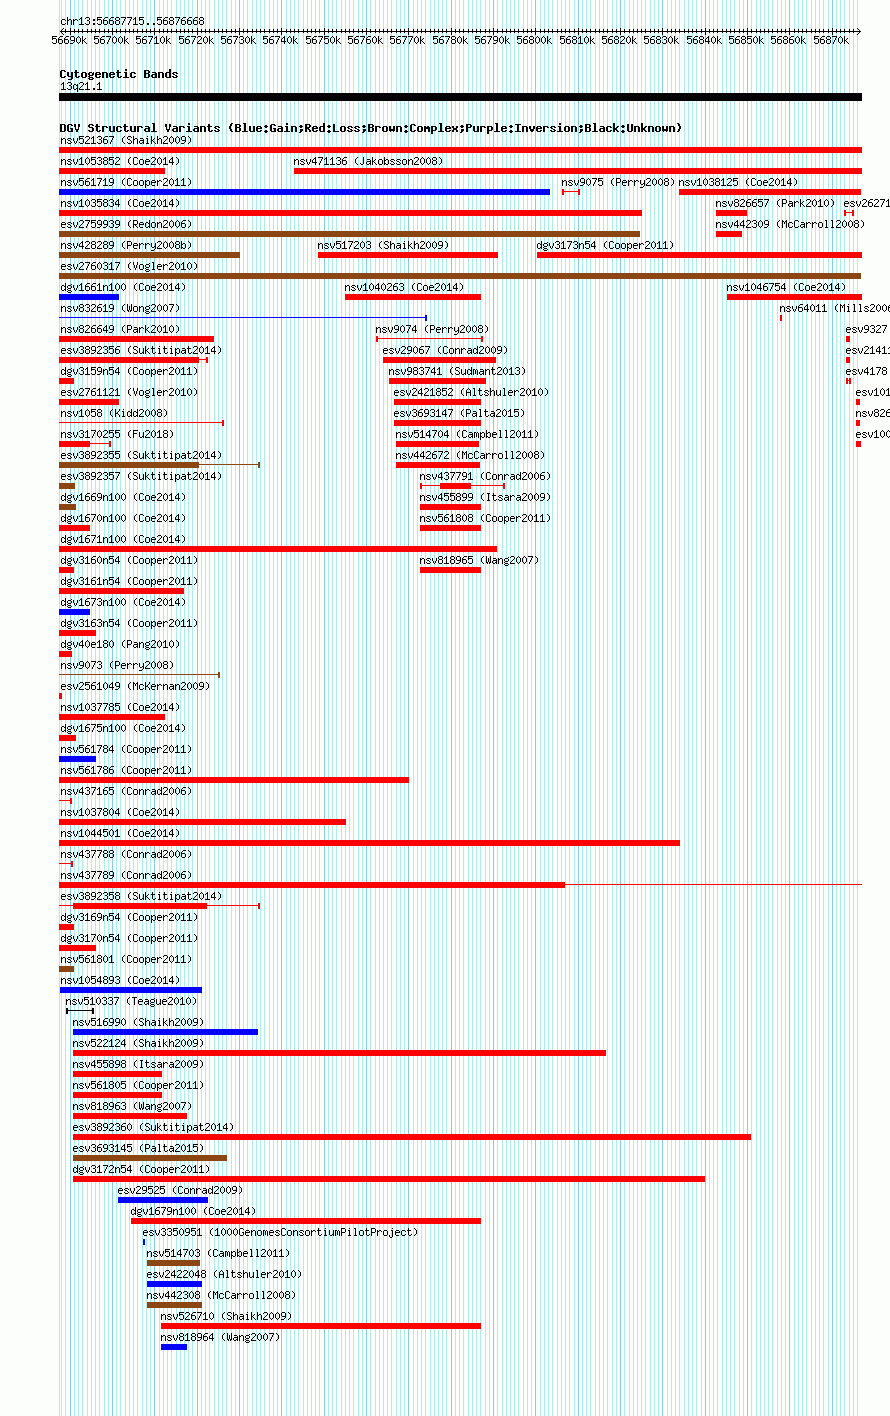Screen dimensions: 890x1416
Task: Open esv3892360 (Suktitipat2014) variant label
Action: (153, 1127)
